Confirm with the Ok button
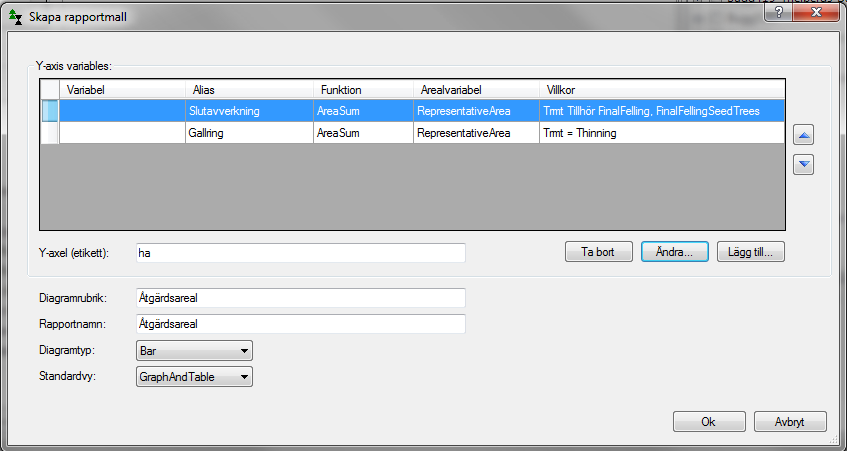The image size is (847, 451). click(708, 421)
